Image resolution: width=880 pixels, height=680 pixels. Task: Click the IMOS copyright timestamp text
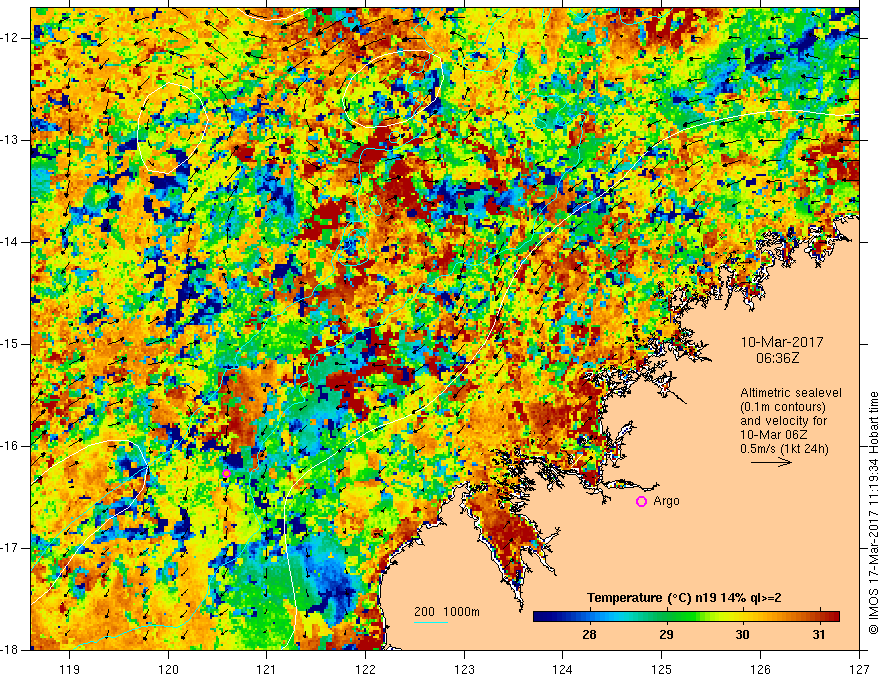coord(873,513)
